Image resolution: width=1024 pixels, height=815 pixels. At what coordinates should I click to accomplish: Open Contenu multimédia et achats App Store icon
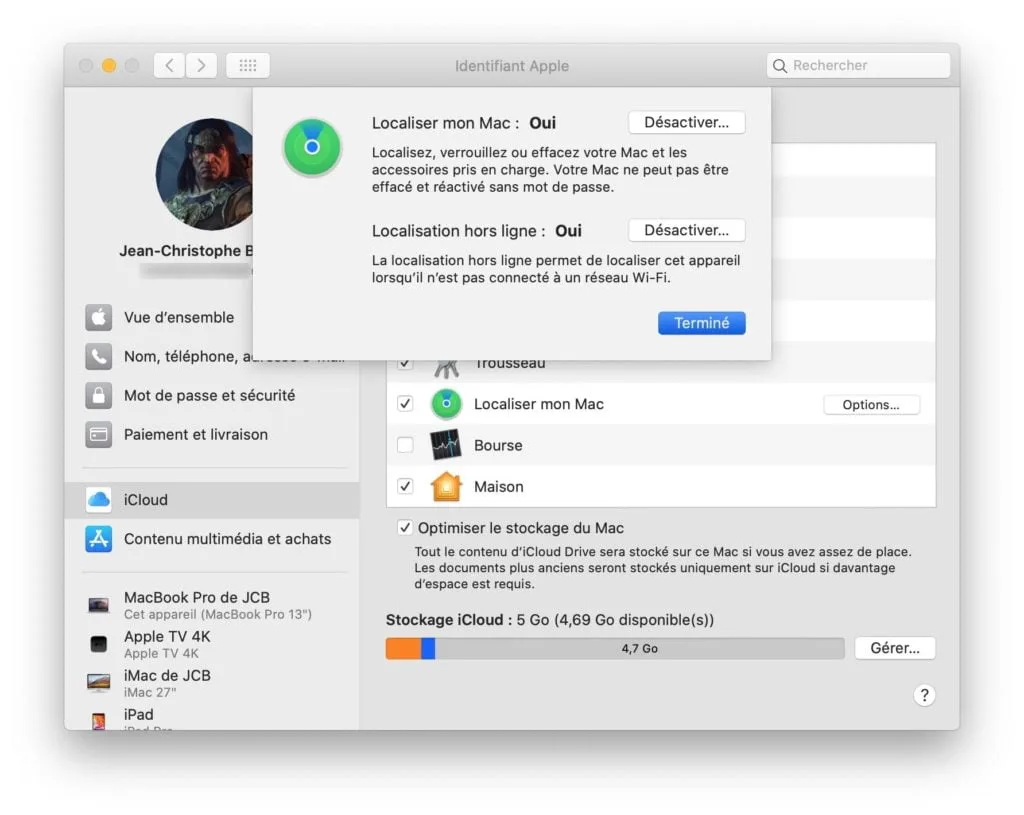[97, 538]
